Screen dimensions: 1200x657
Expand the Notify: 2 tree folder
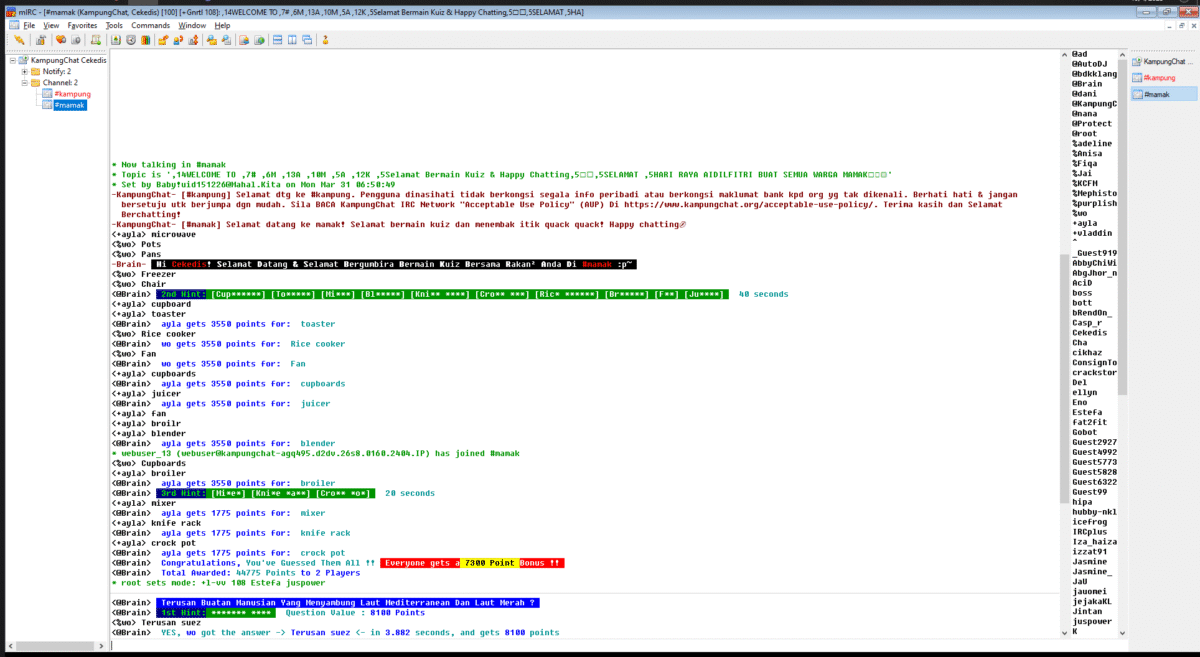pos(24,72)
